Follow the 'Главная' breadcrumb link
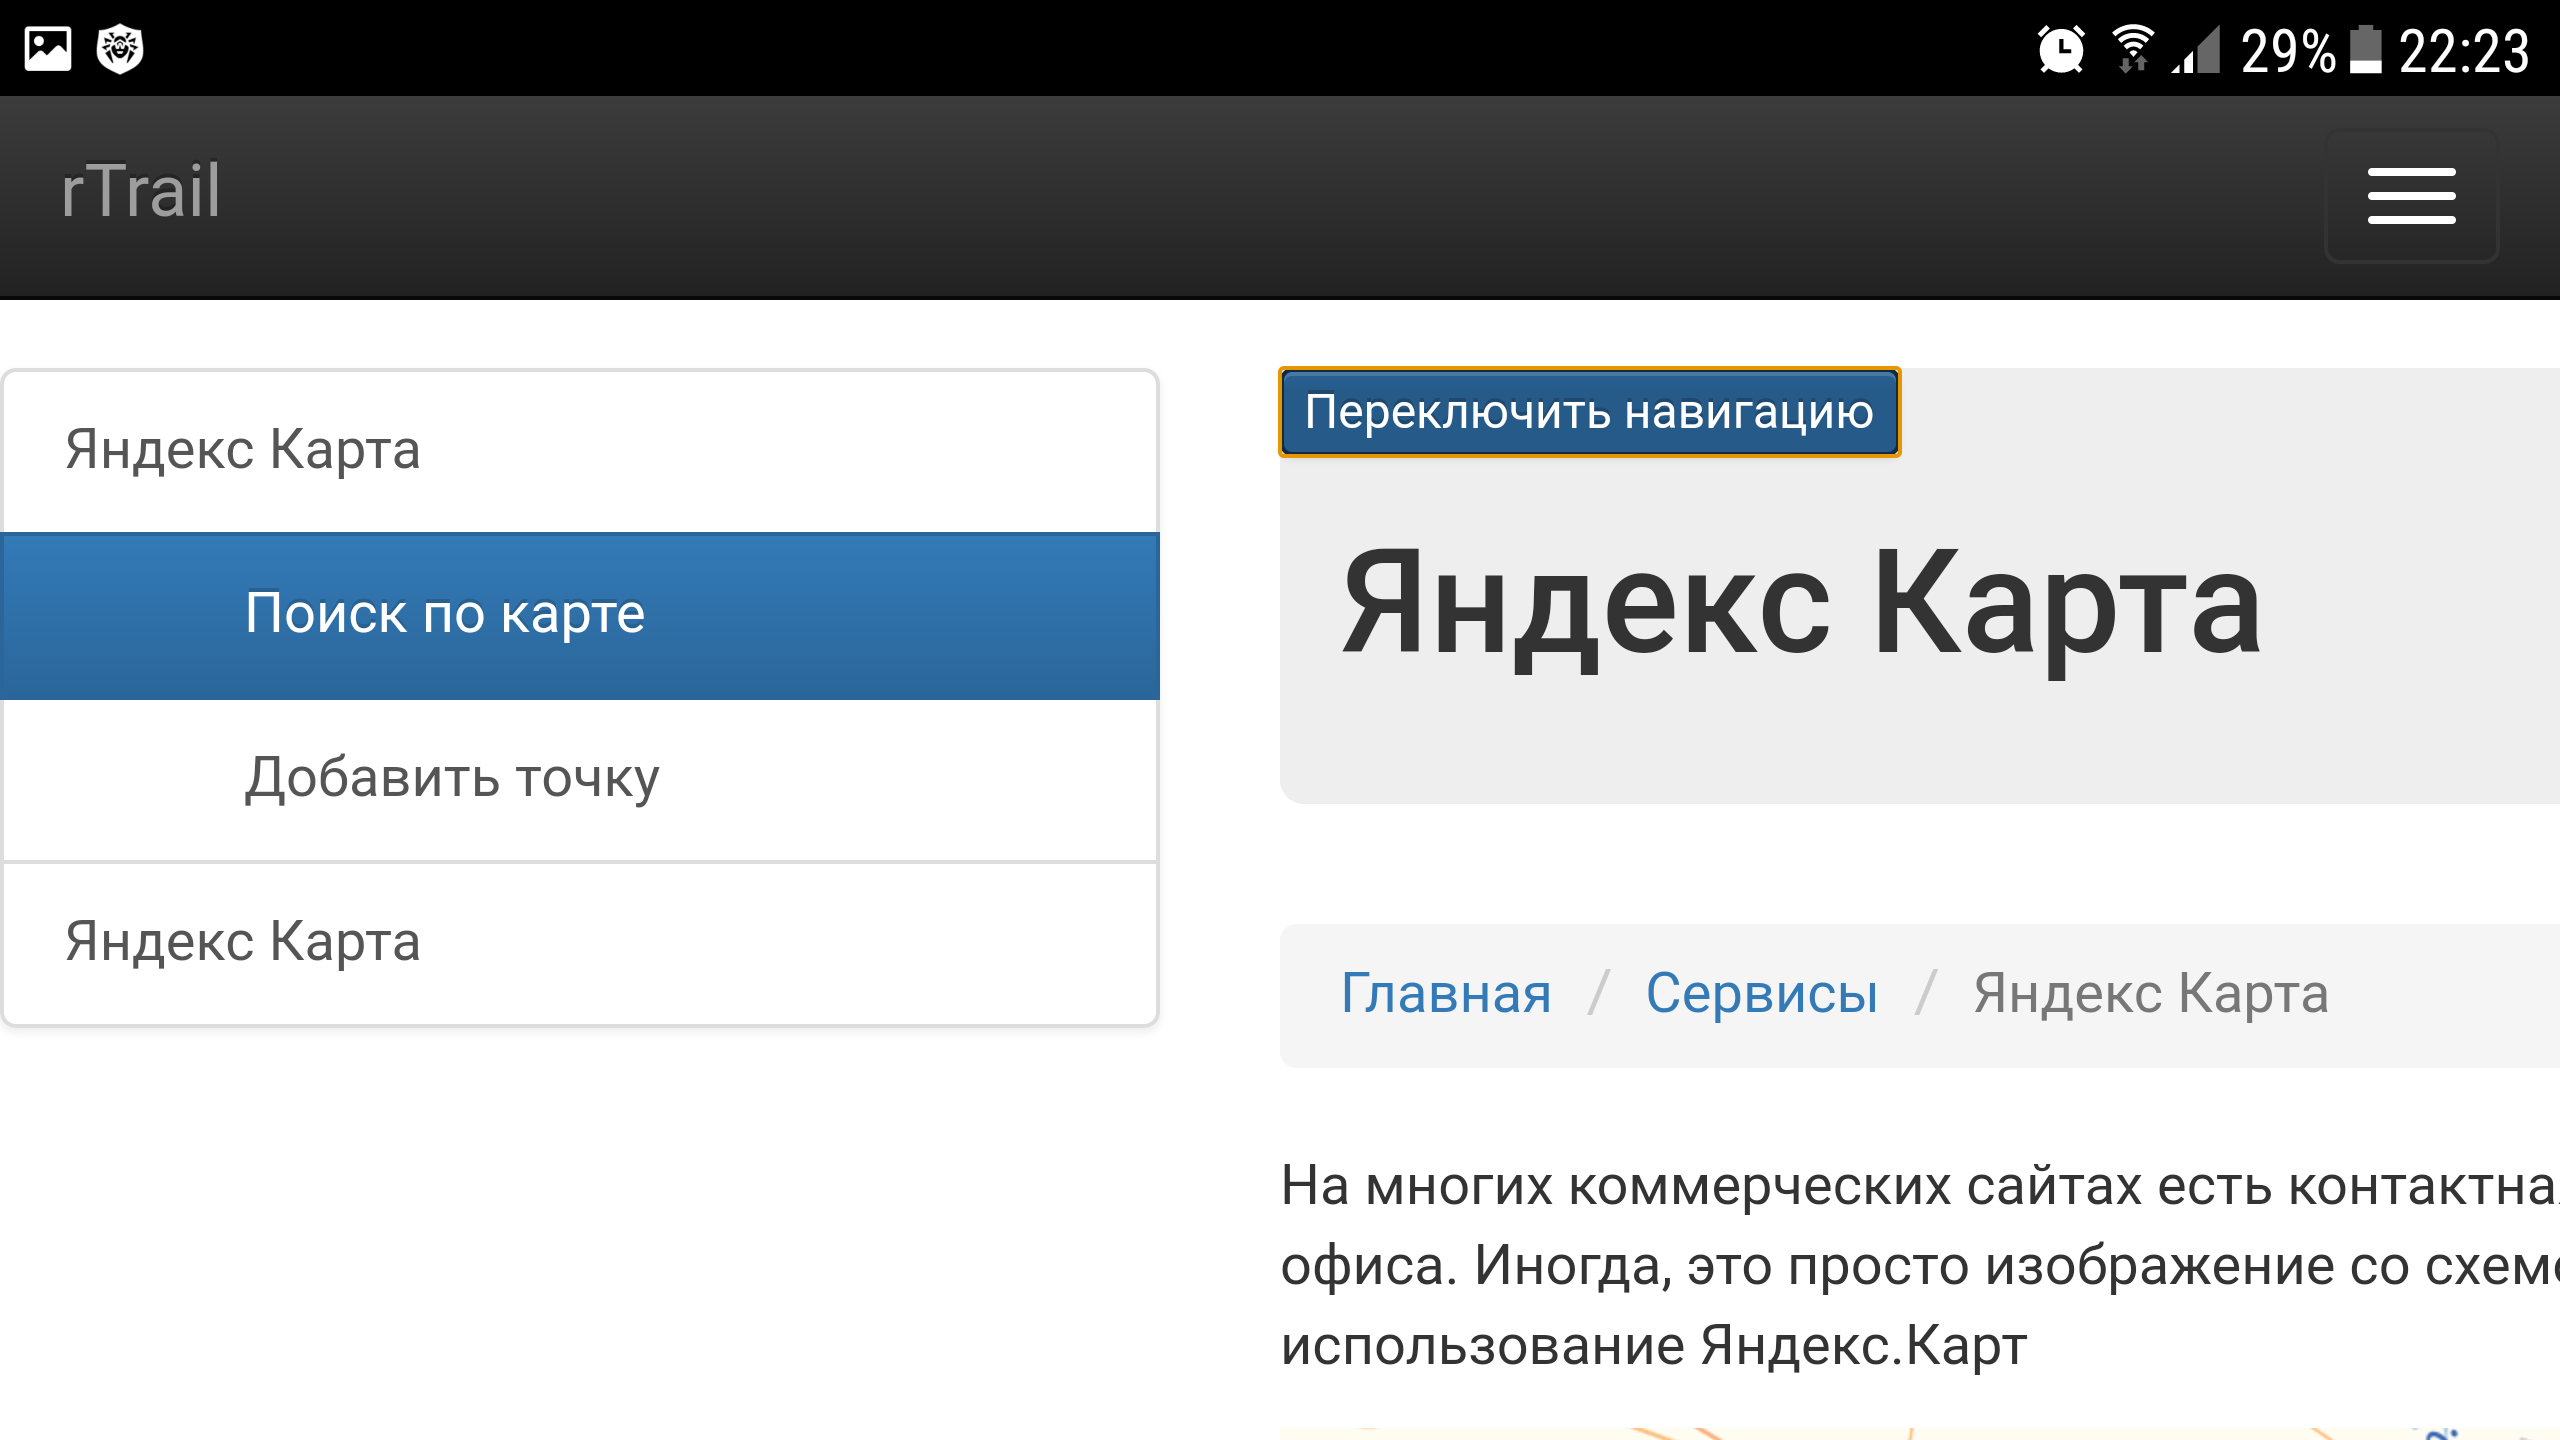Screen dimensions: 2560x1440 (1446, 994)
